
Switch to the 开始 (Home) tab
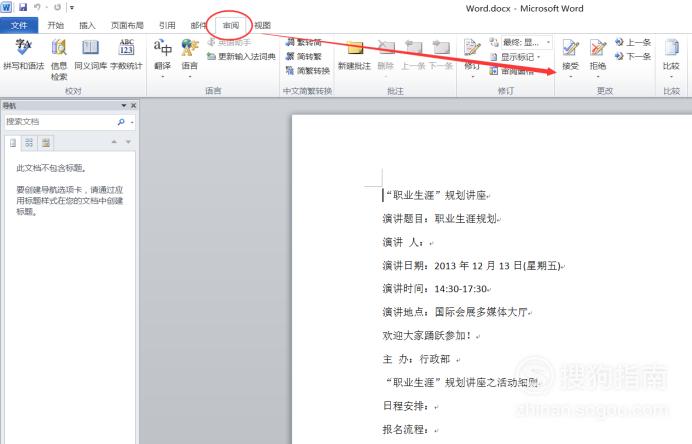pyautogui.click(x=56, y=26)
